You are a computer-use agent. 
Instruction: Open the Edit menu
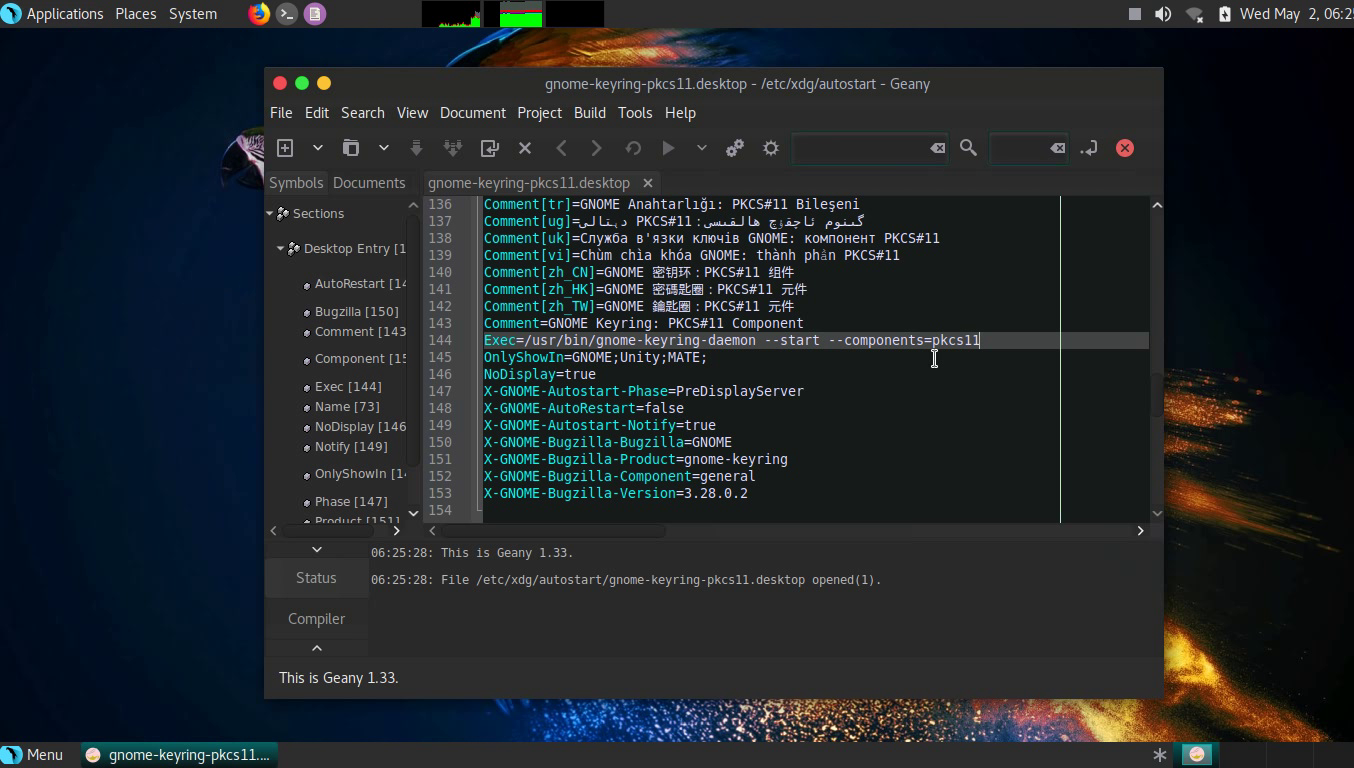(317, 113)
